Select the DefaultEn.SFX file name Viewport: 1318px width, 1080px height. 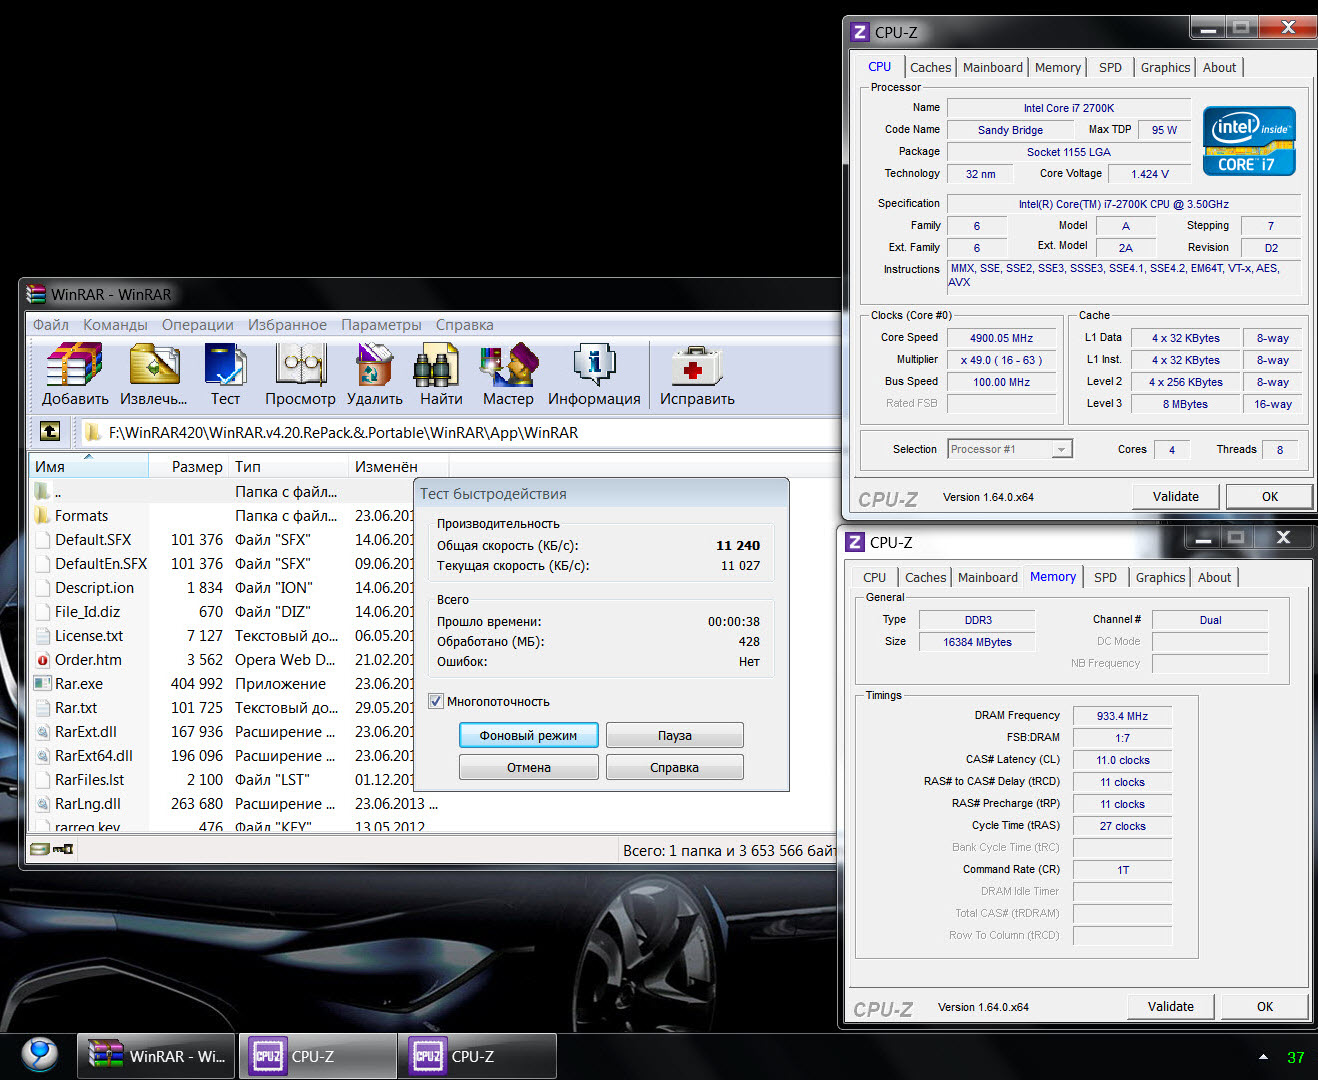(101, 564)
